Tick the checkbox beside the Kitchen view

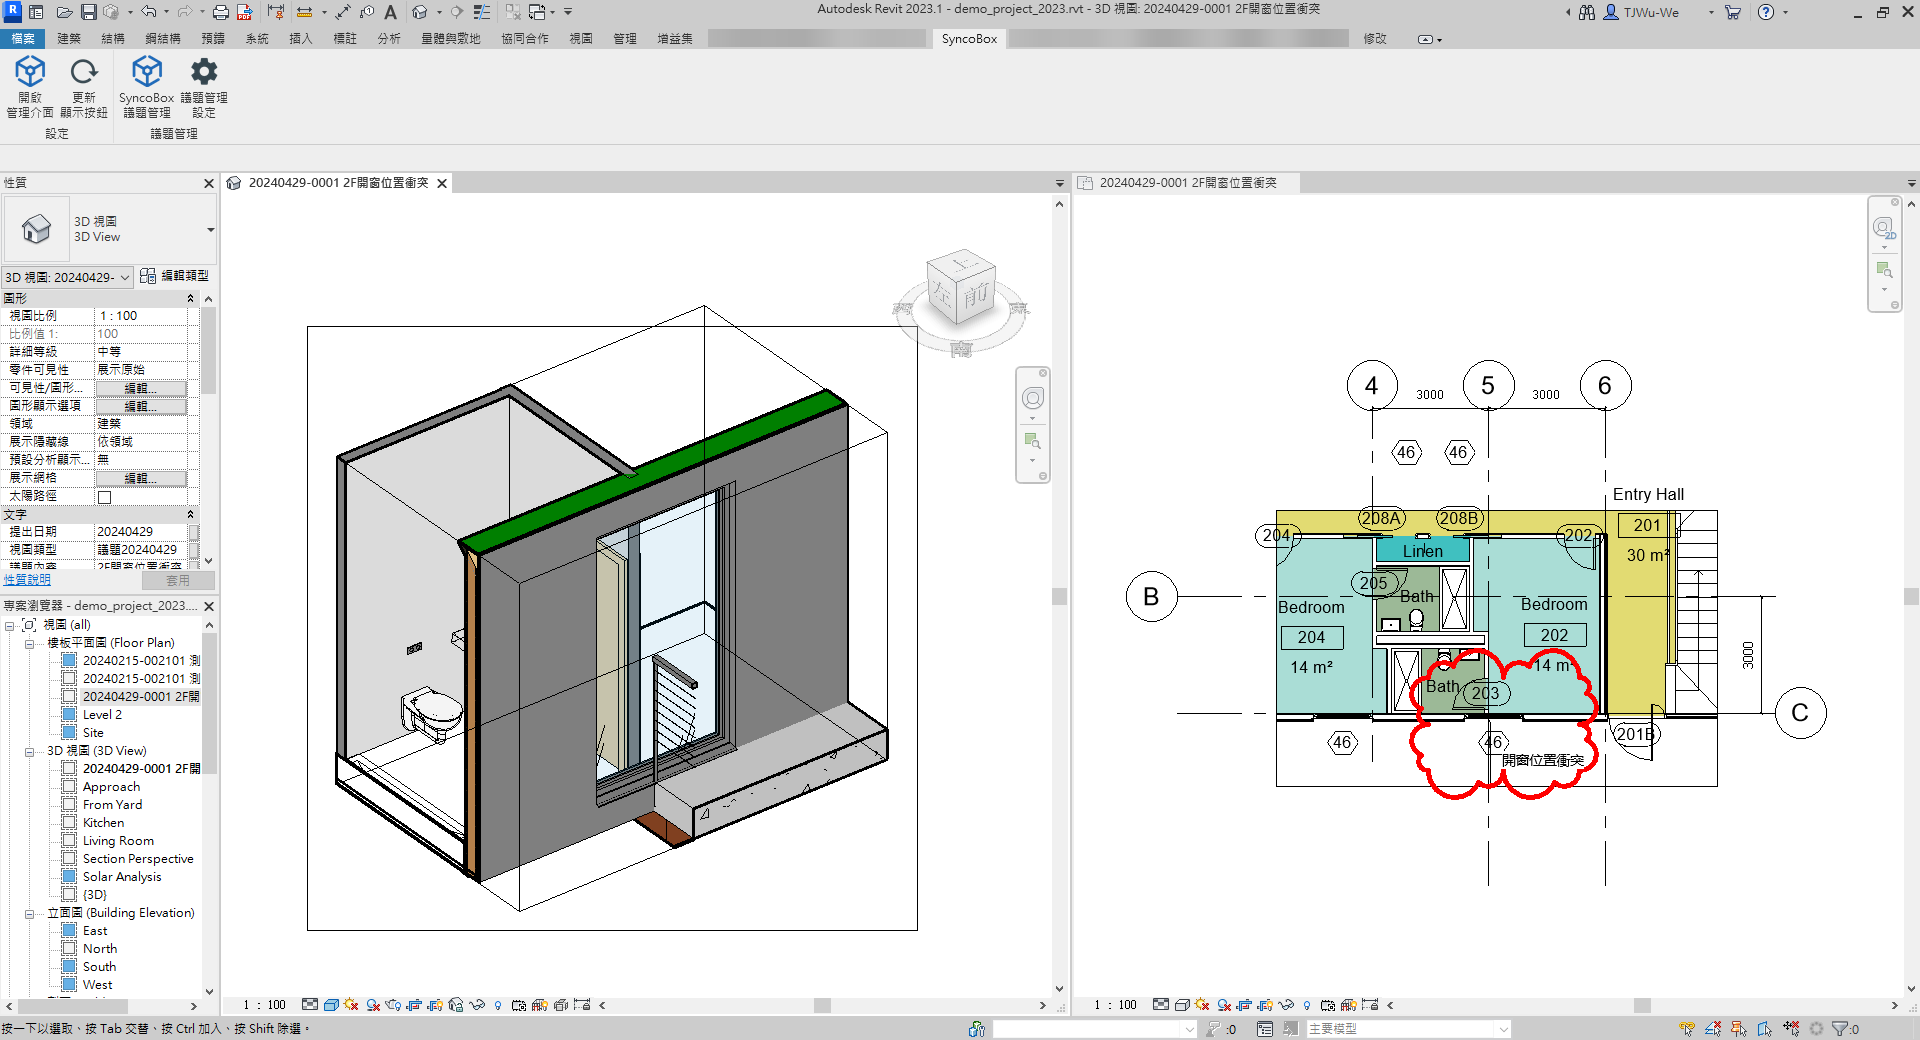point(69,823)
